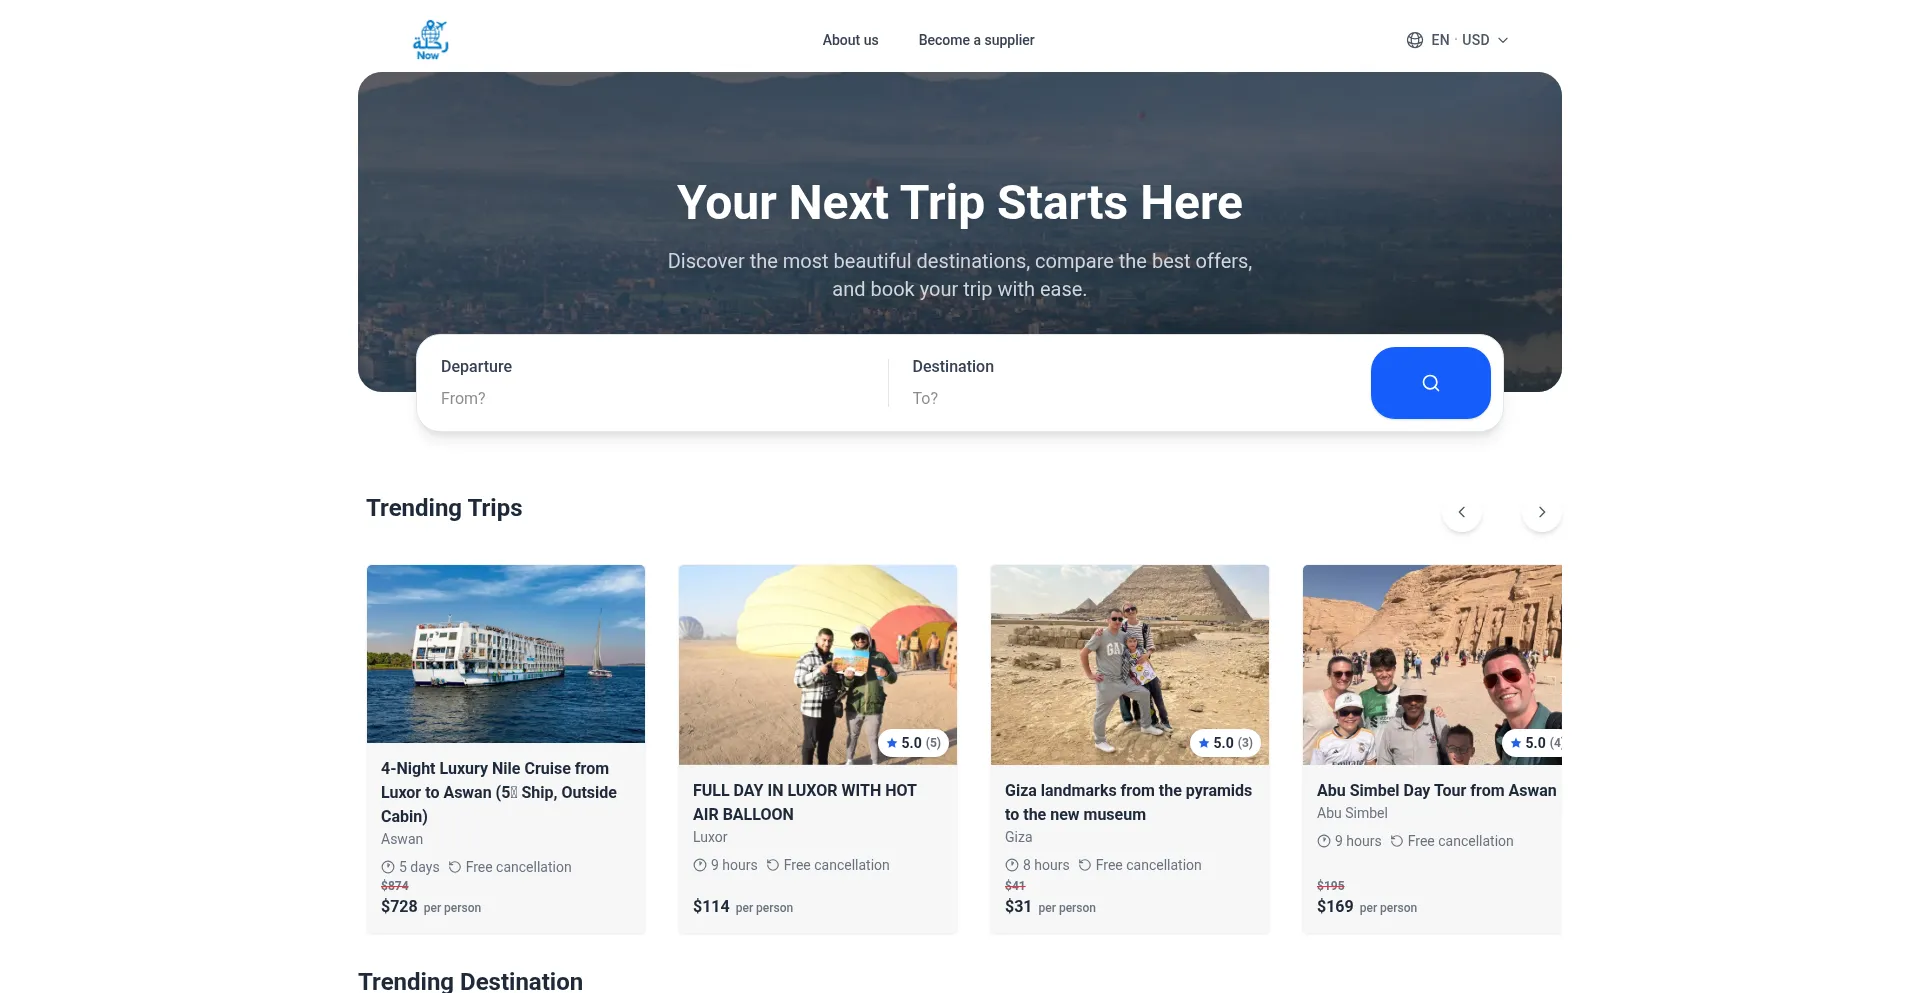This screenshot has height=993, width=1920.
Task: Focus the Departure From? field
Action: pos(652,383)
